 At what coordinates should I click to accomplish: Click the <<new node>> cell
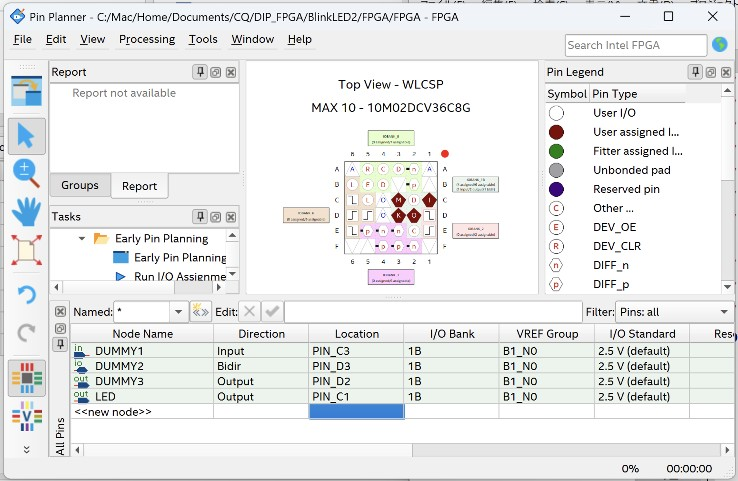click(x=143, y=412)
